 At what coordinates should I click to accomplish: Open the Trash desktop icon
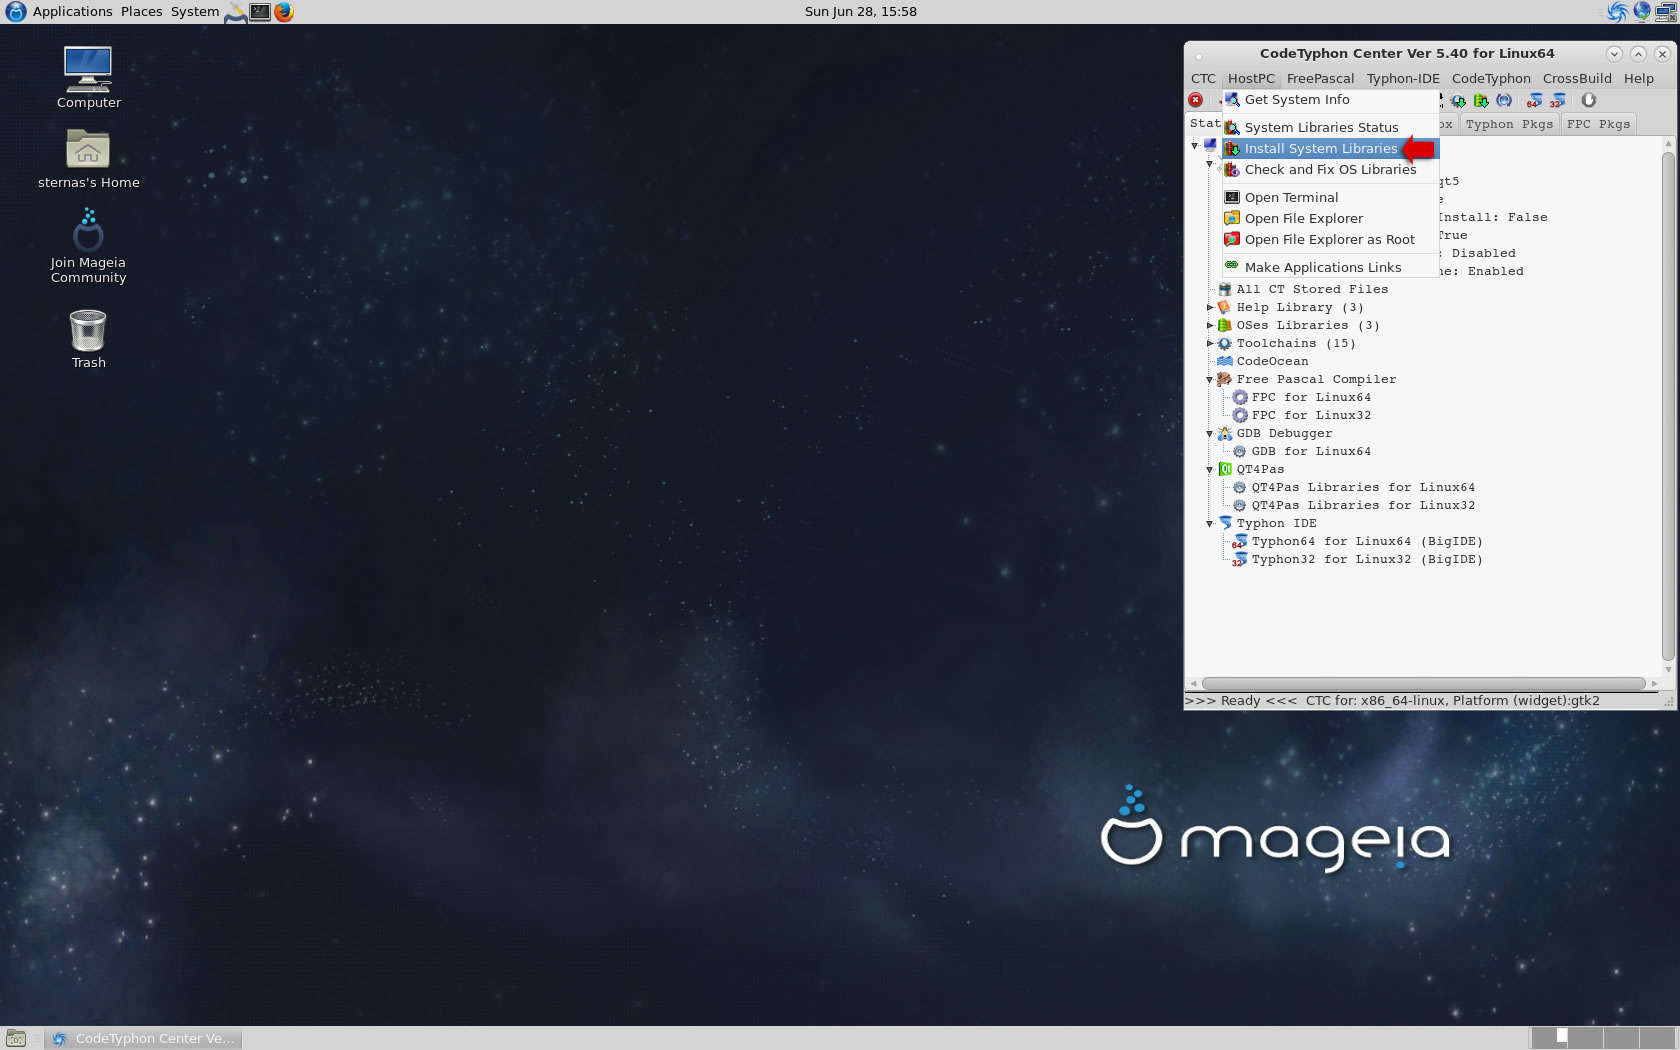coord(88,330)
